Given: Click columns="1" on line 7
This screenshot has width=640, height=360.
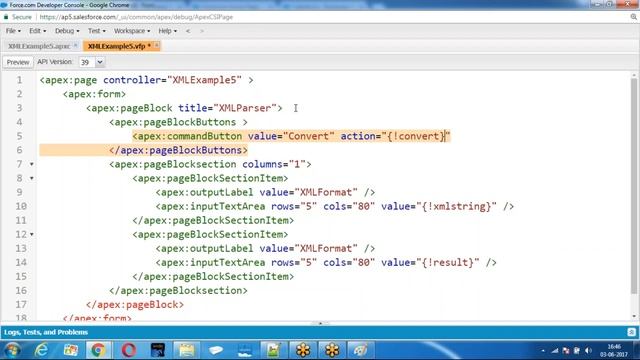Looking at the screenshot, I should (274, 164).
